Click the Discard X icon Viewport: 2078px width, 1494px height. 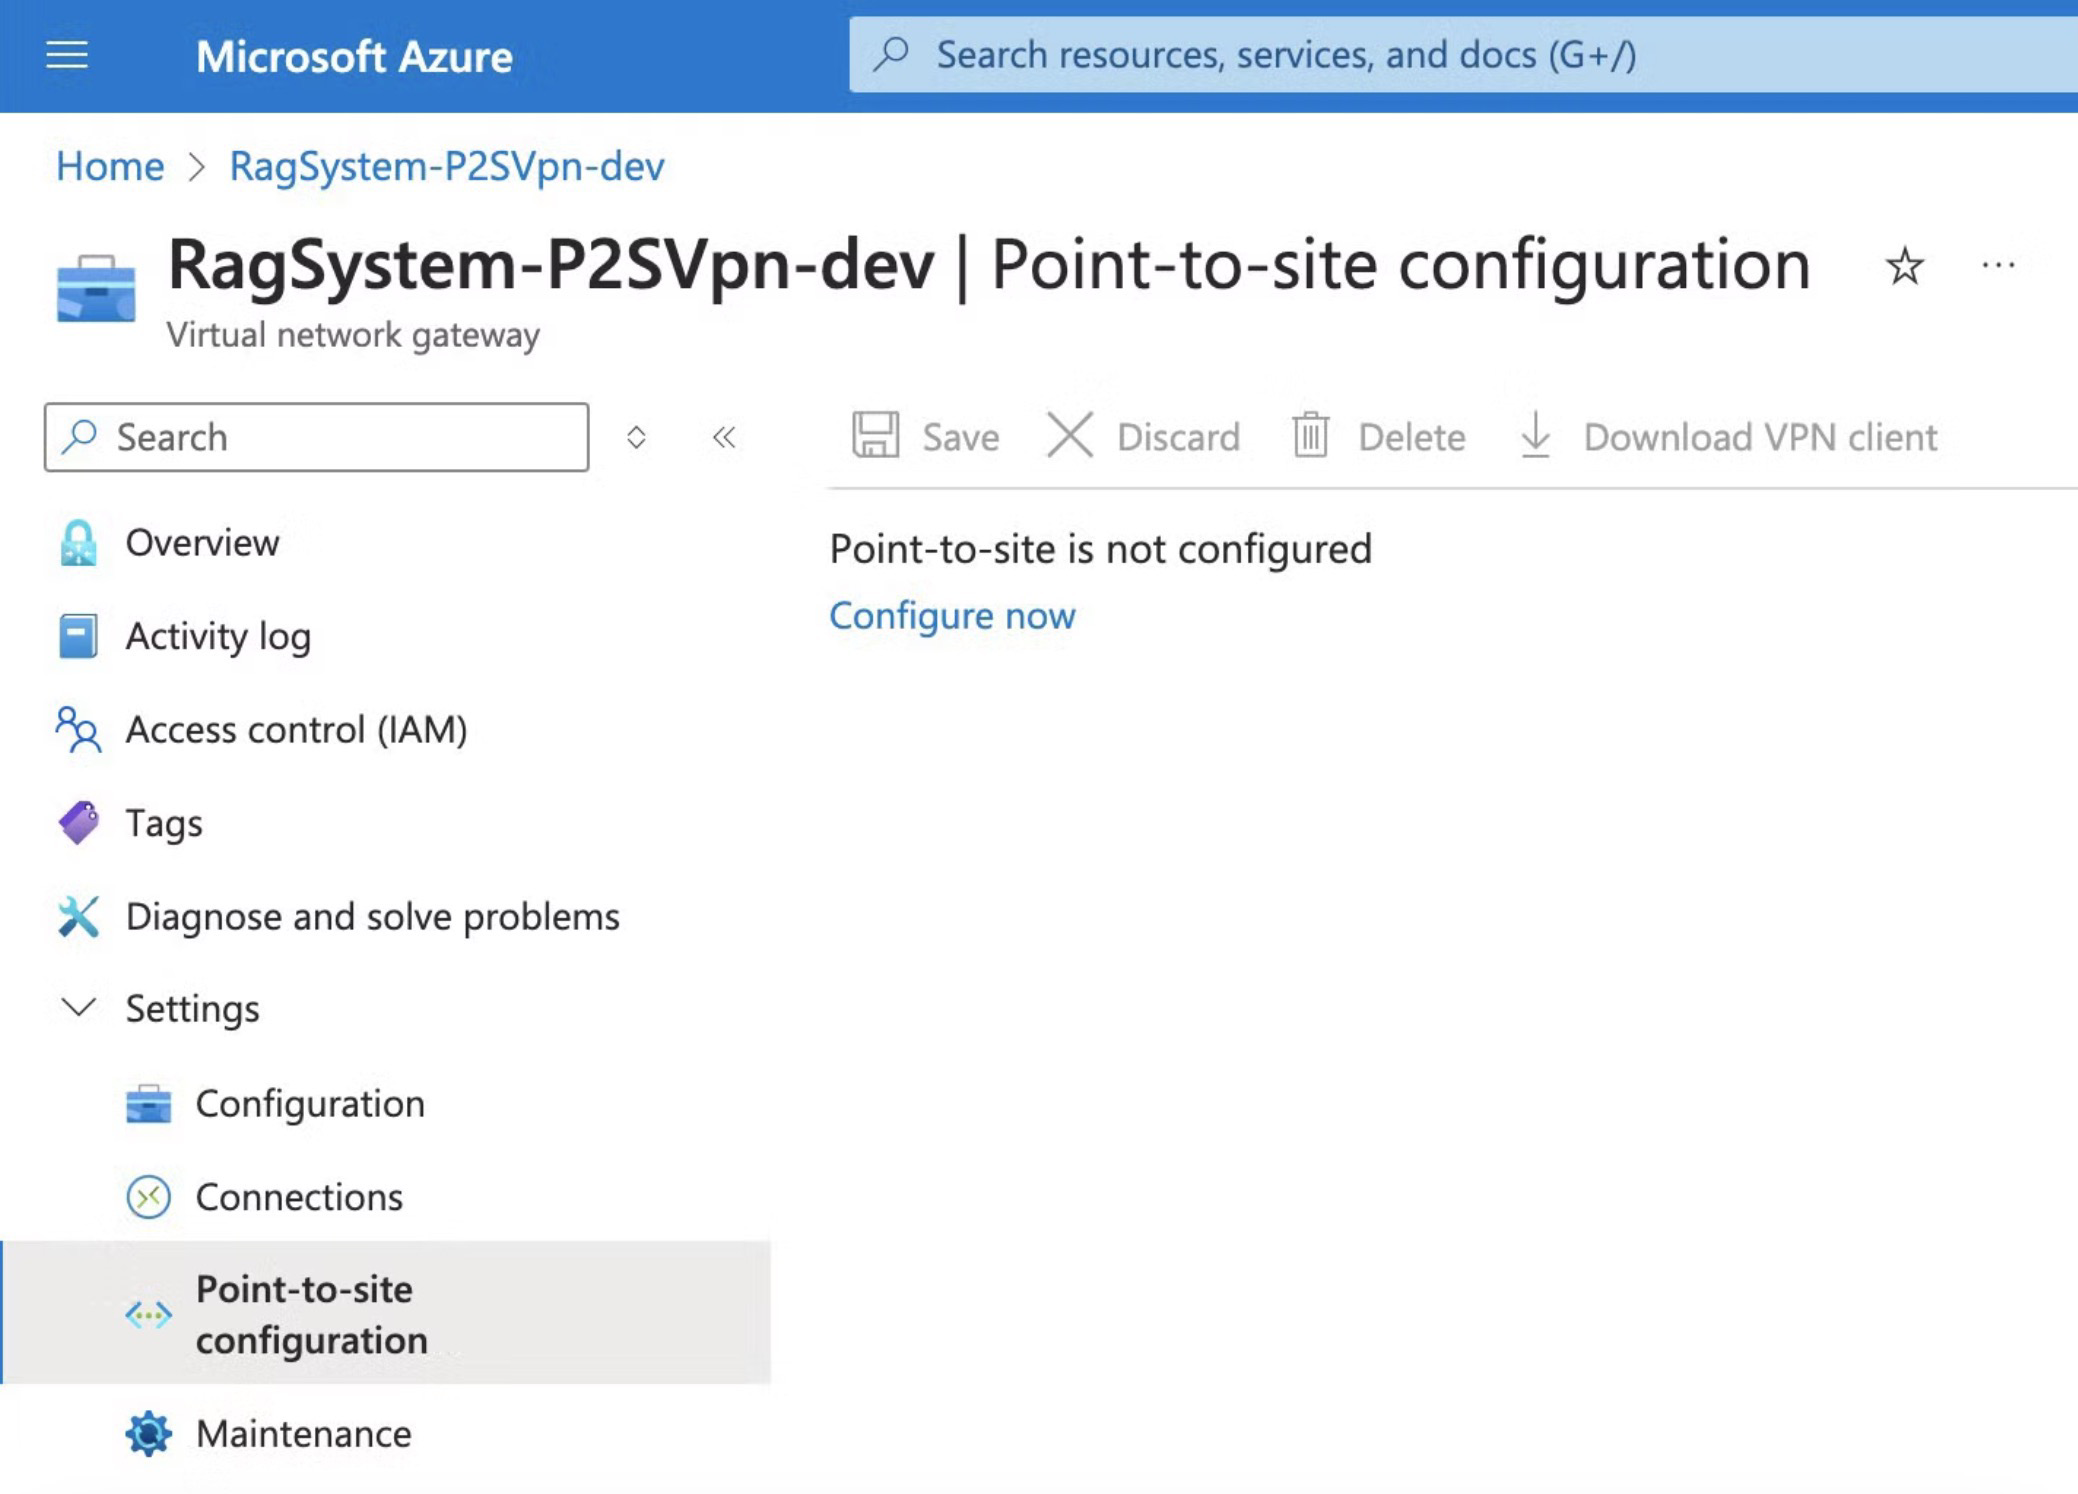[1069, 436]
